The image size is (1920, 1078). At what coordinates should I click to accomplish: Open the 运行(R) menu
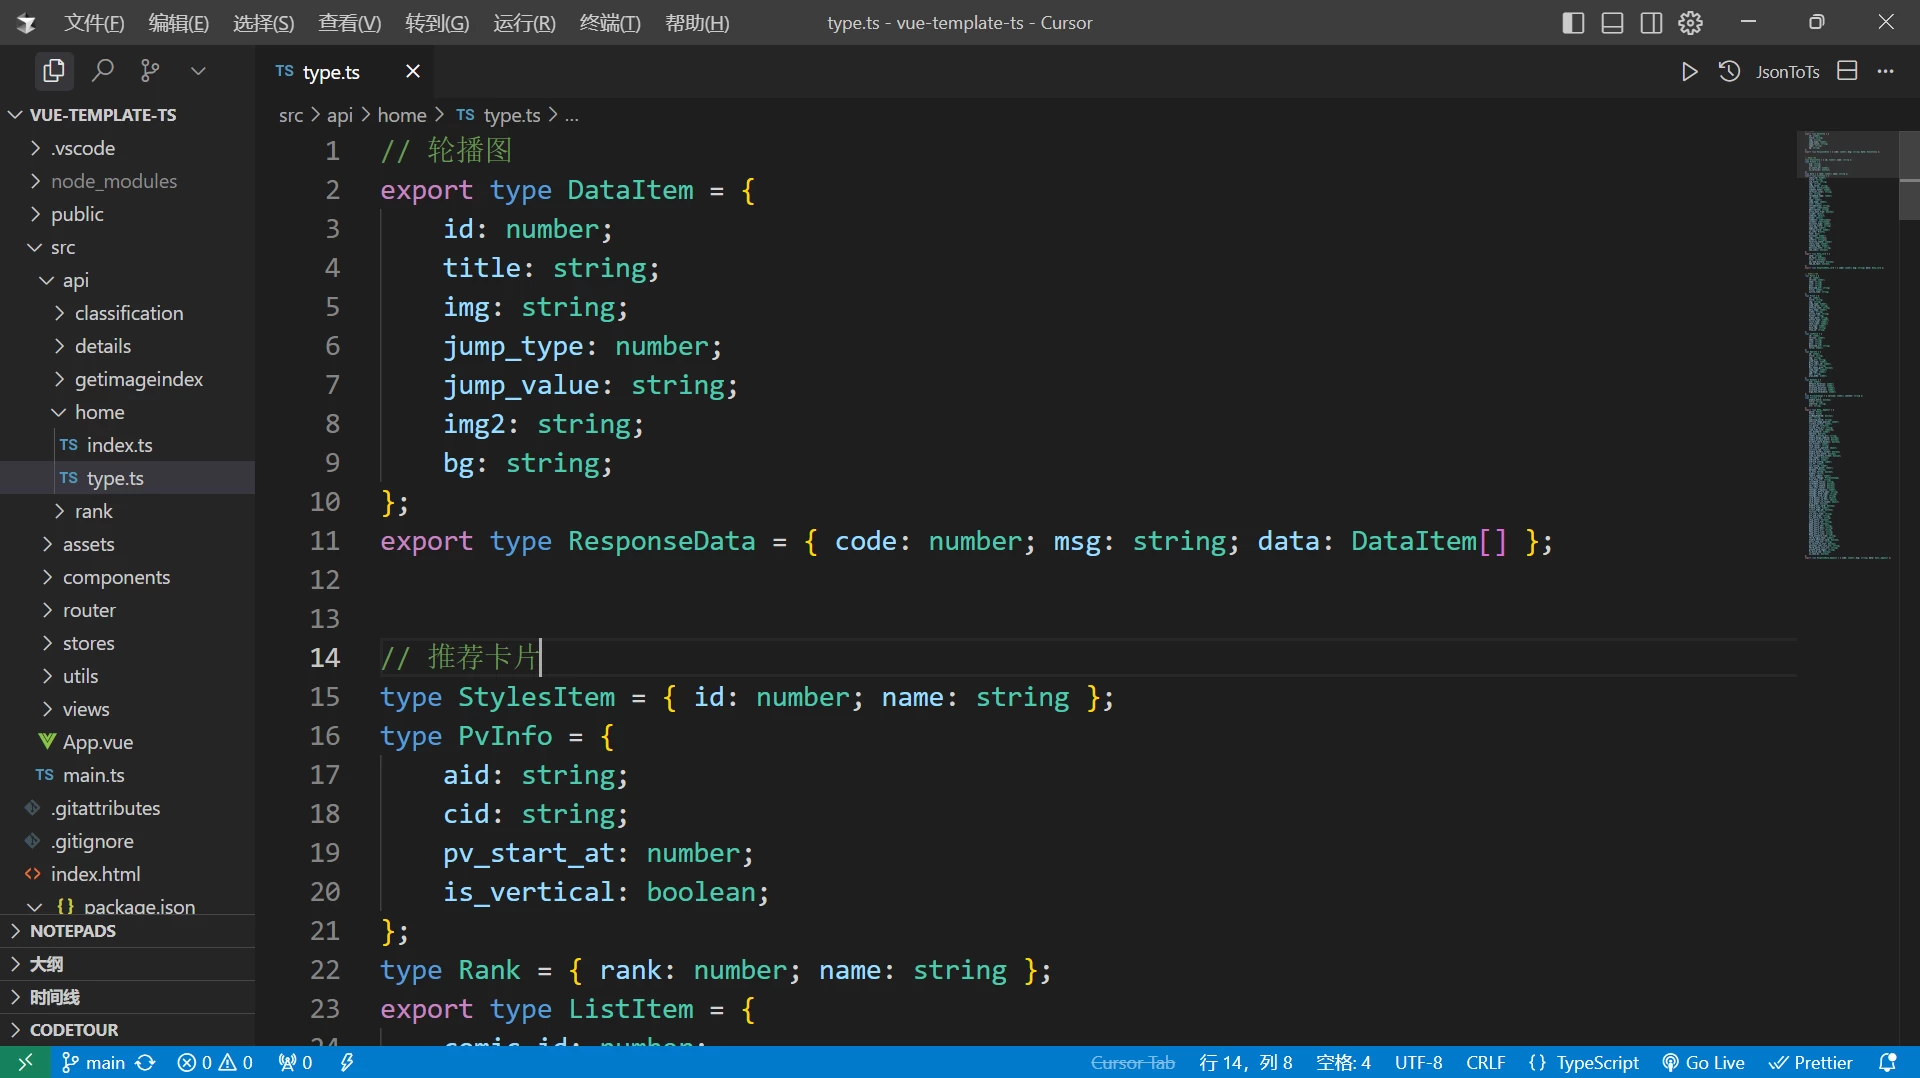tap(524, 23)
